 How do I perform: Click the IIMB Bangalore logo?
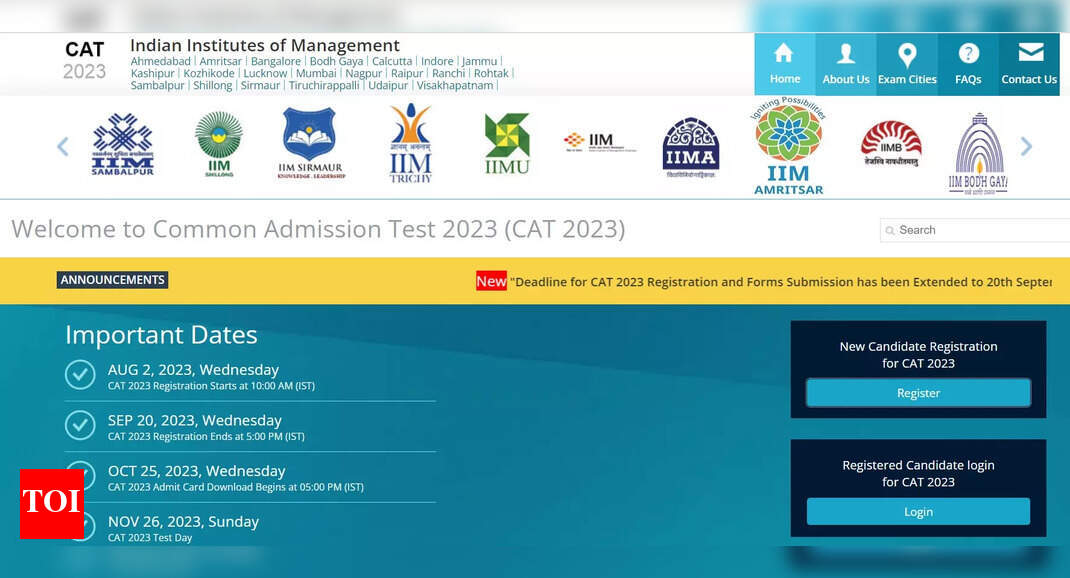tap(890, 145)
